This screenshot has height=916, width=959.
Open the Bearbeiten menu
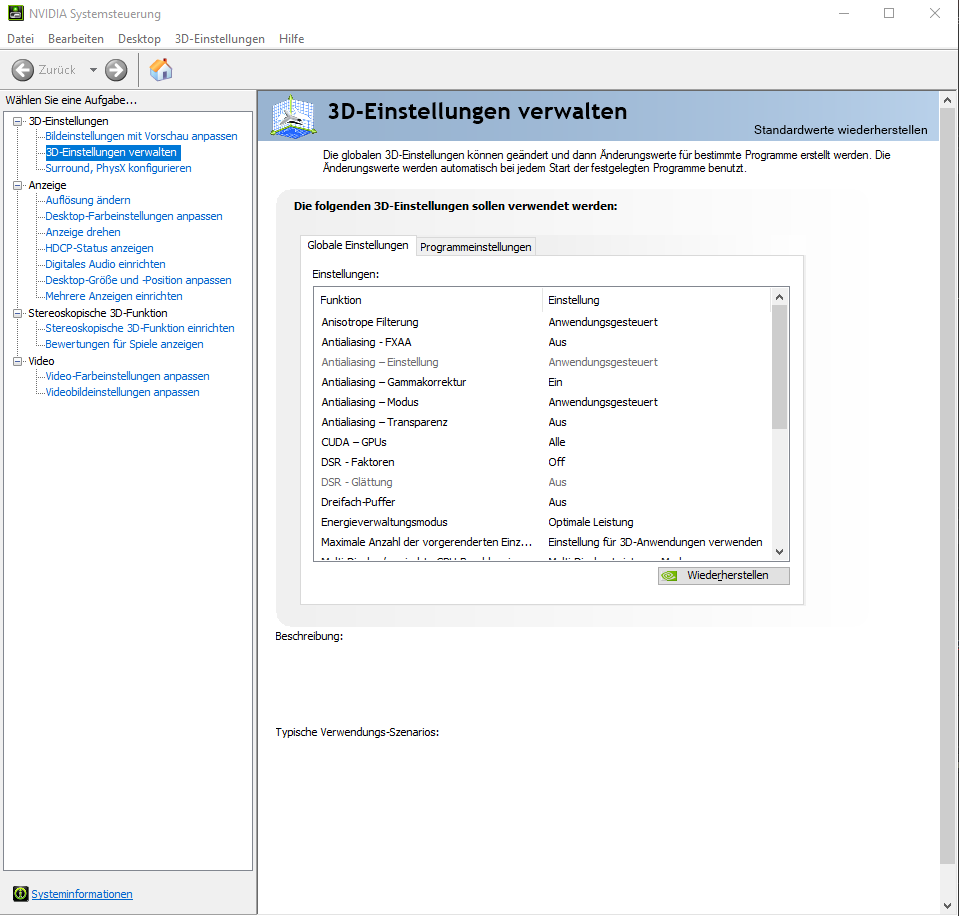pos(76,39)
